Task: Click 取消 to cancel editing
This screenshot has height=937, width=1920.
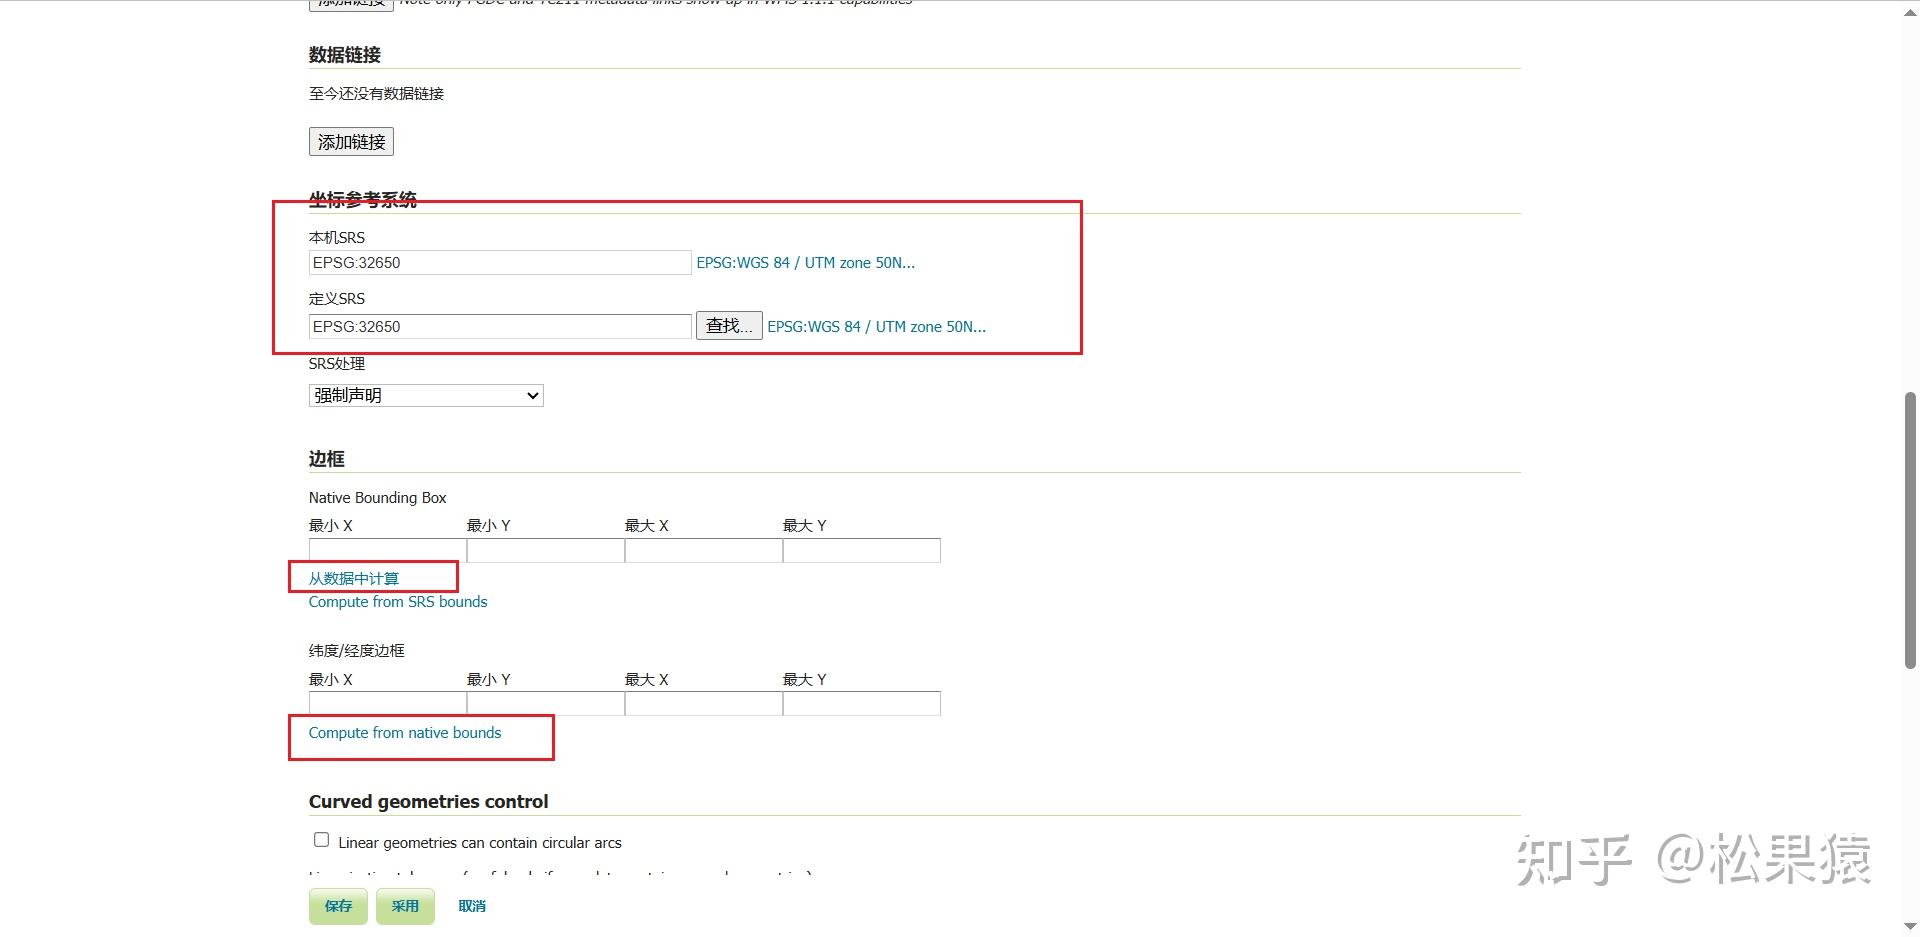Action: click(x=471, y=906)
